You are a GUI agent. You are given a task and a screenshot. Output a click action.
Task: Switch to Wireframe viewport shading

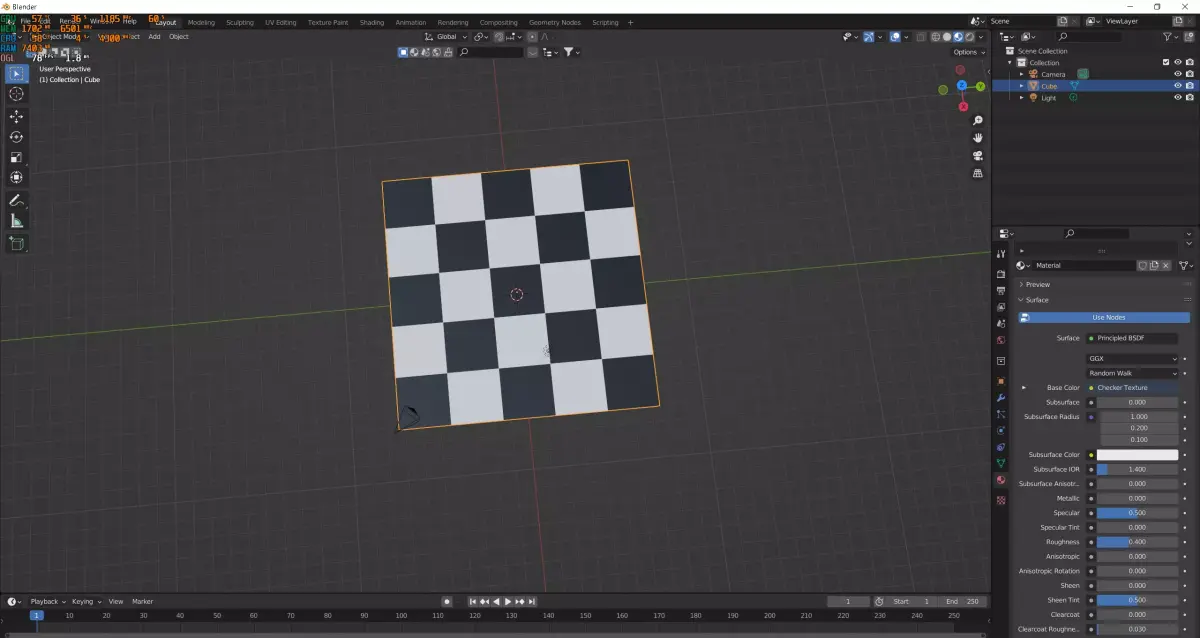(x=935, y=37)
